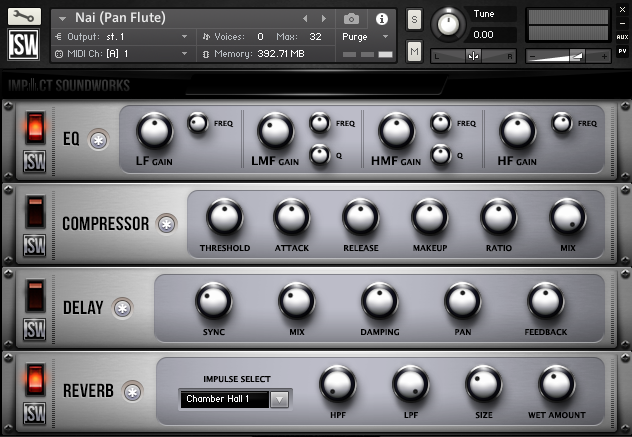This screenshot has height=437, width=632.
Task: Disable the Reverb power switch
Action: click(x=35, y=380)
